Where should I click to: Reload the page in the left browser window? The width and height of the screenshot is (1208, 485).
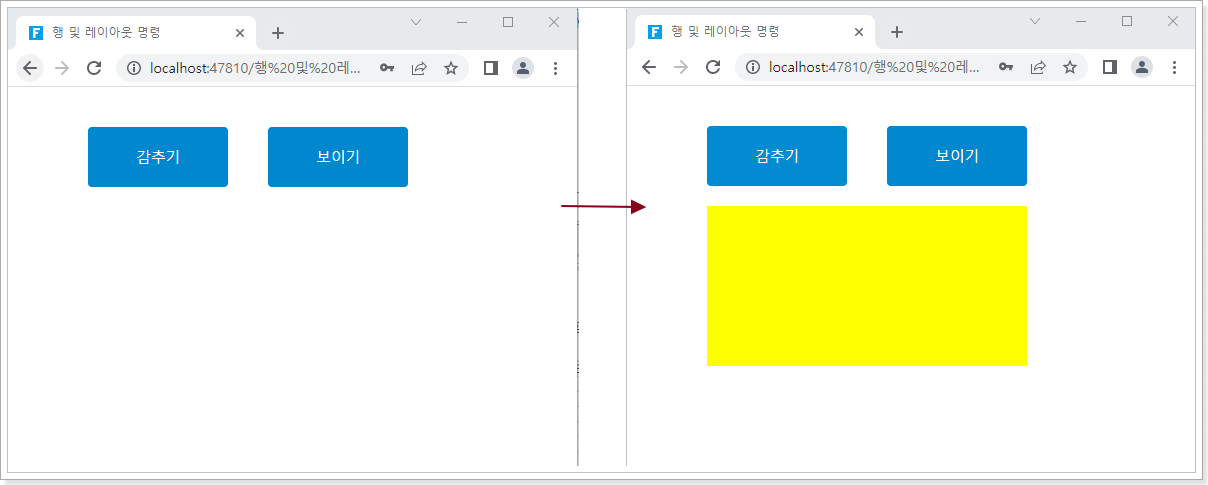(x=94, y=68)
